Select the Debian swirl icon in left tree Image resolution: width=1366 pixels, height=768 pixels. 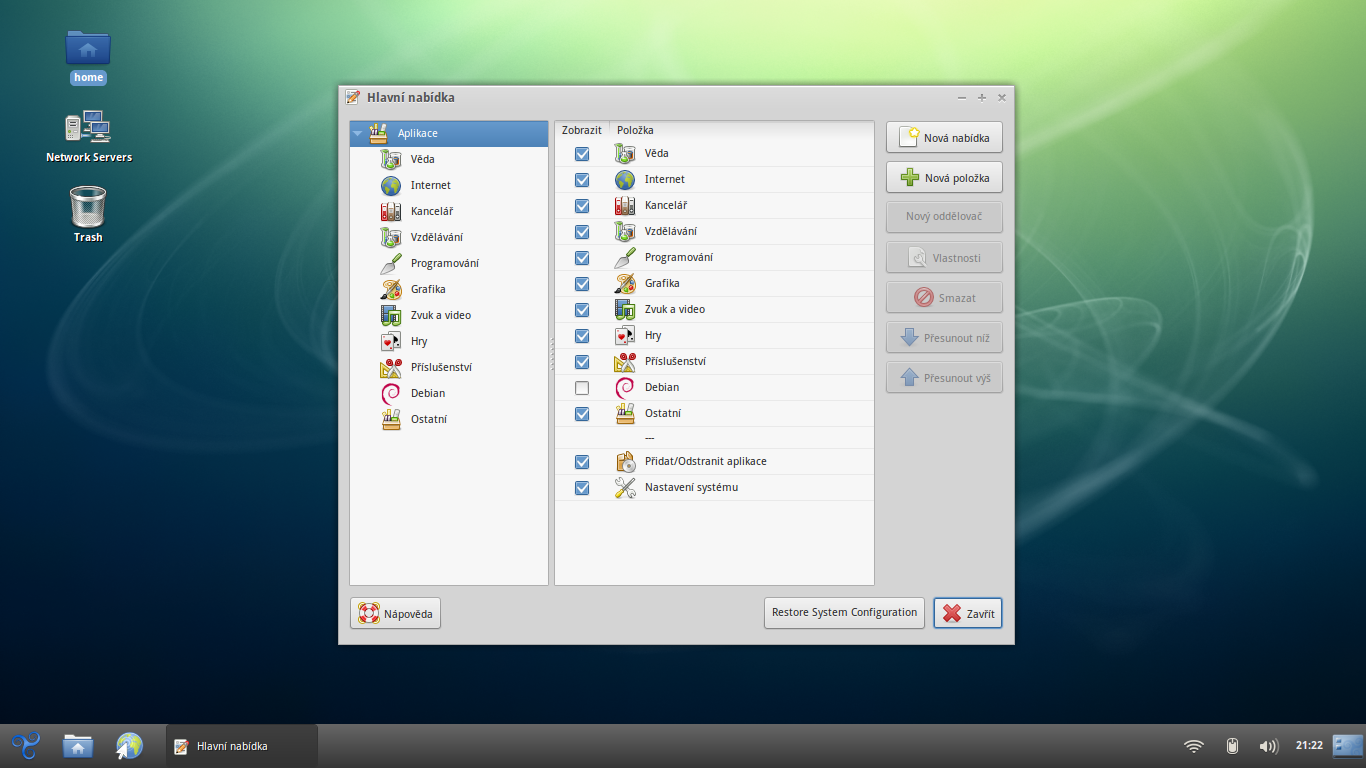(391, 393)
